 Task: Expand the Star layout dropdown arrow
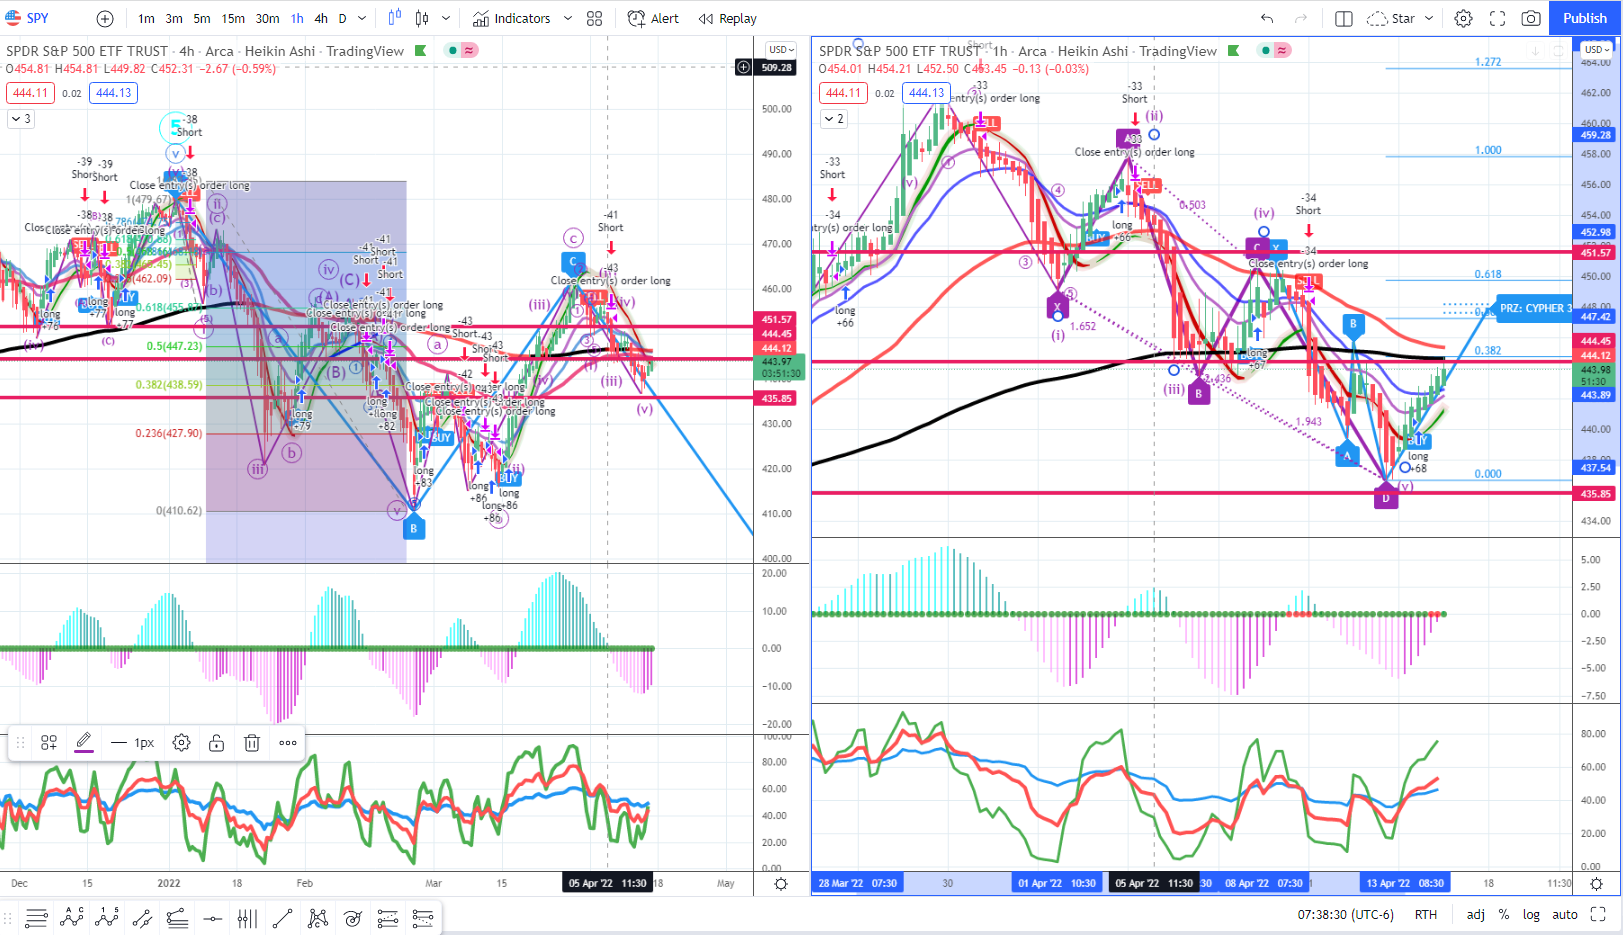tap(1429, 18)
